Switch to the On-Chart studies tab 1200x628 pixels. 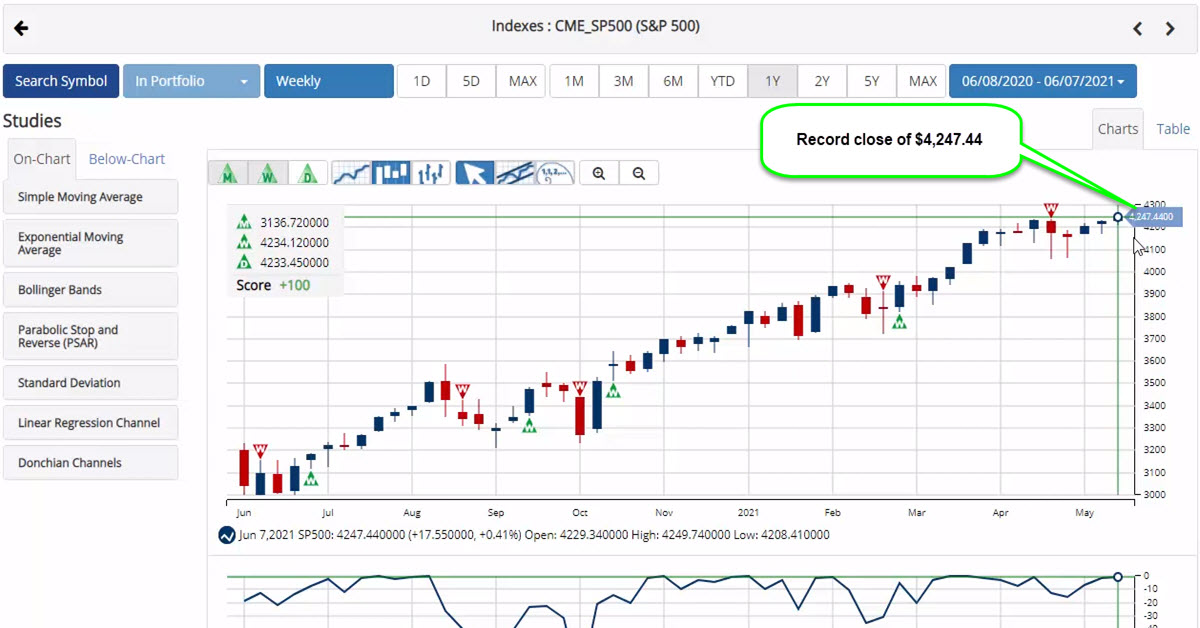coord(42,159)
